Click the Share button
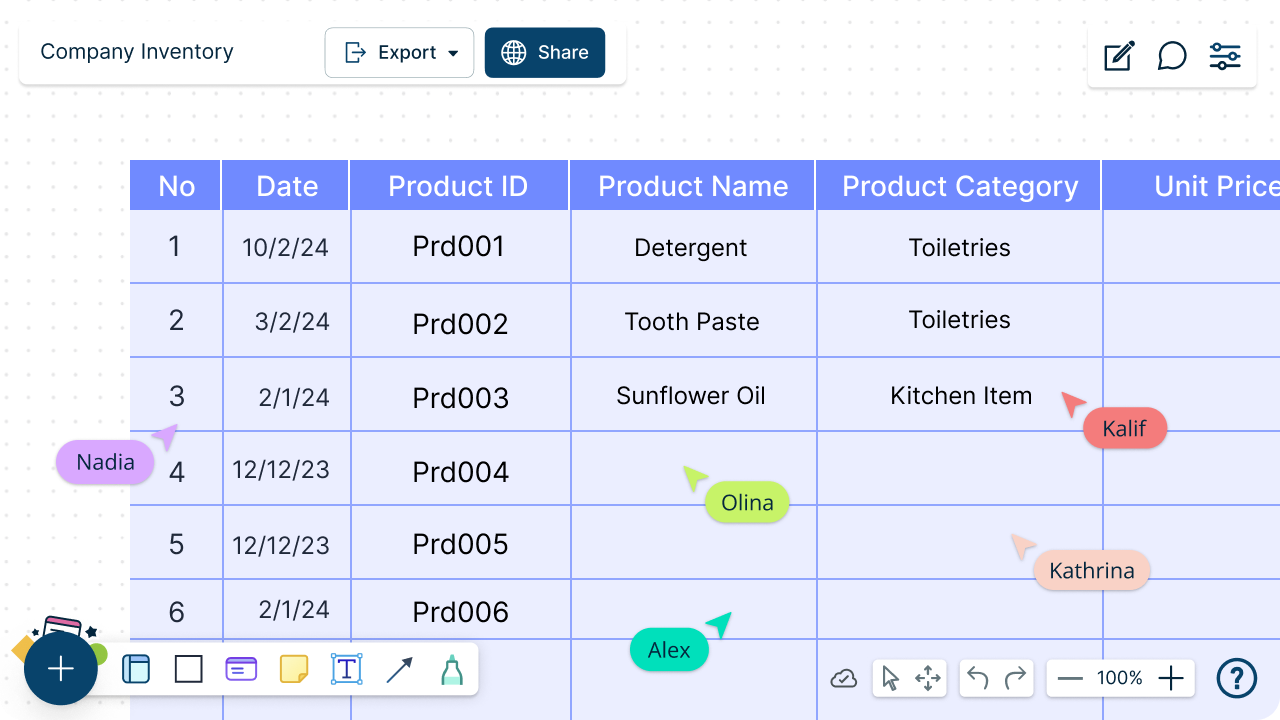 click(545, 52)
